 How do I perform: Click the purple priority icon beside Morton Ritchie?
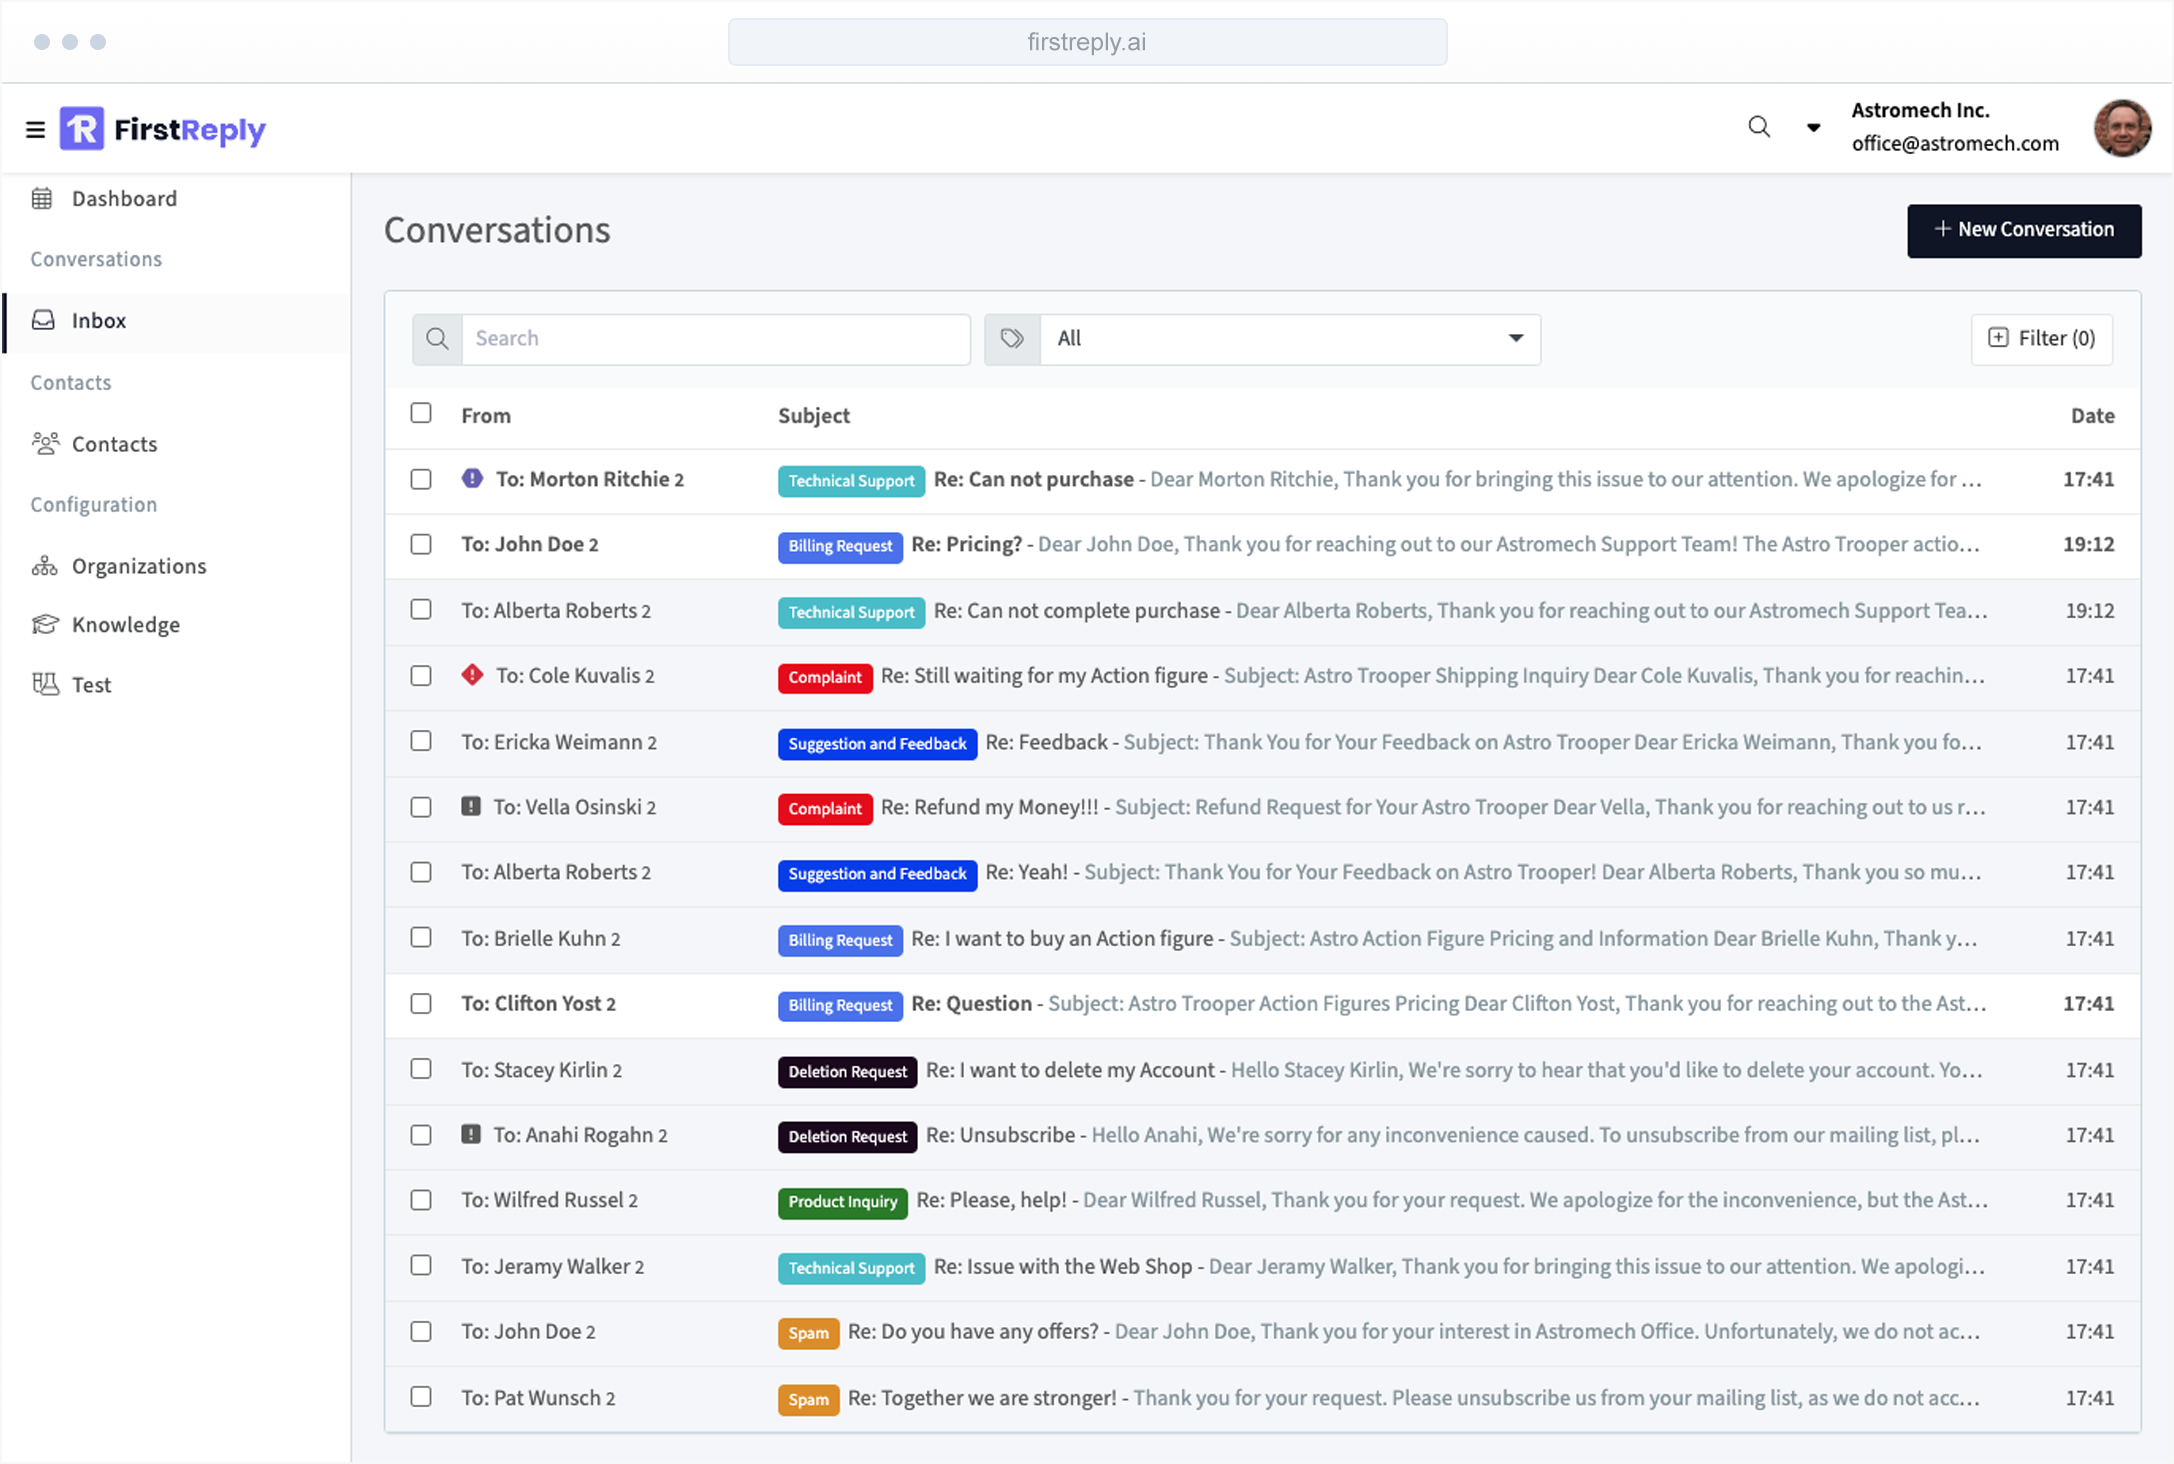pyautogui.click(x=472, y=479)
